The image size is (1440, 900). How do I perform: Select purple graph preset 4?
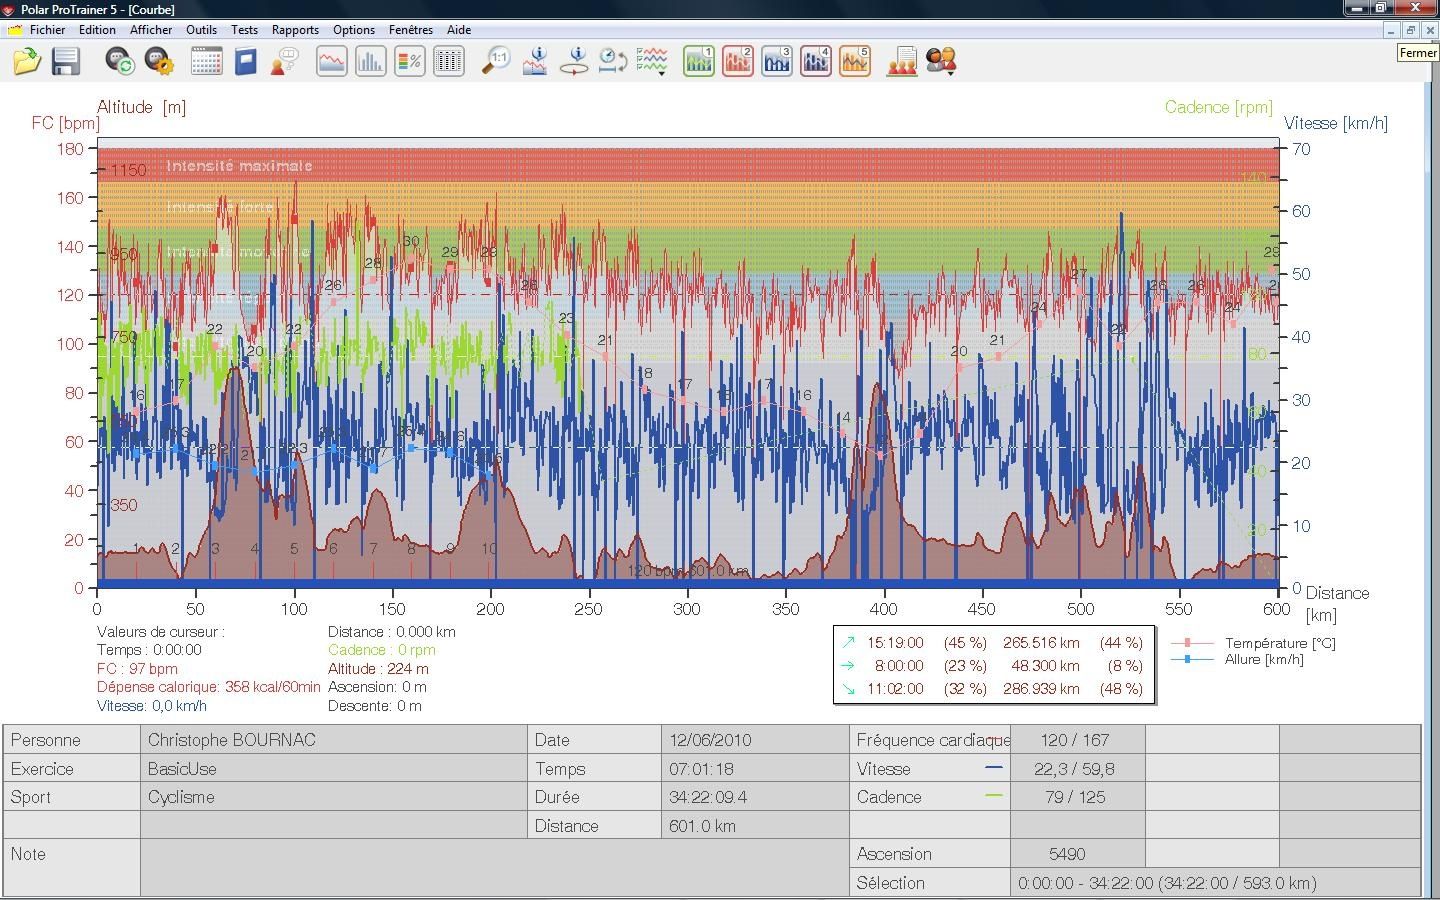(x=815, y=61)
